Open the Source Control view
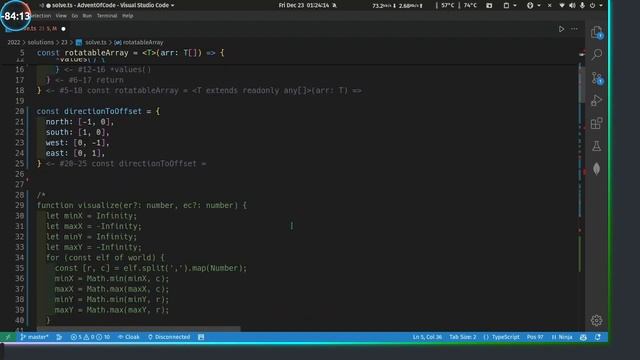 tap(597, 78)
